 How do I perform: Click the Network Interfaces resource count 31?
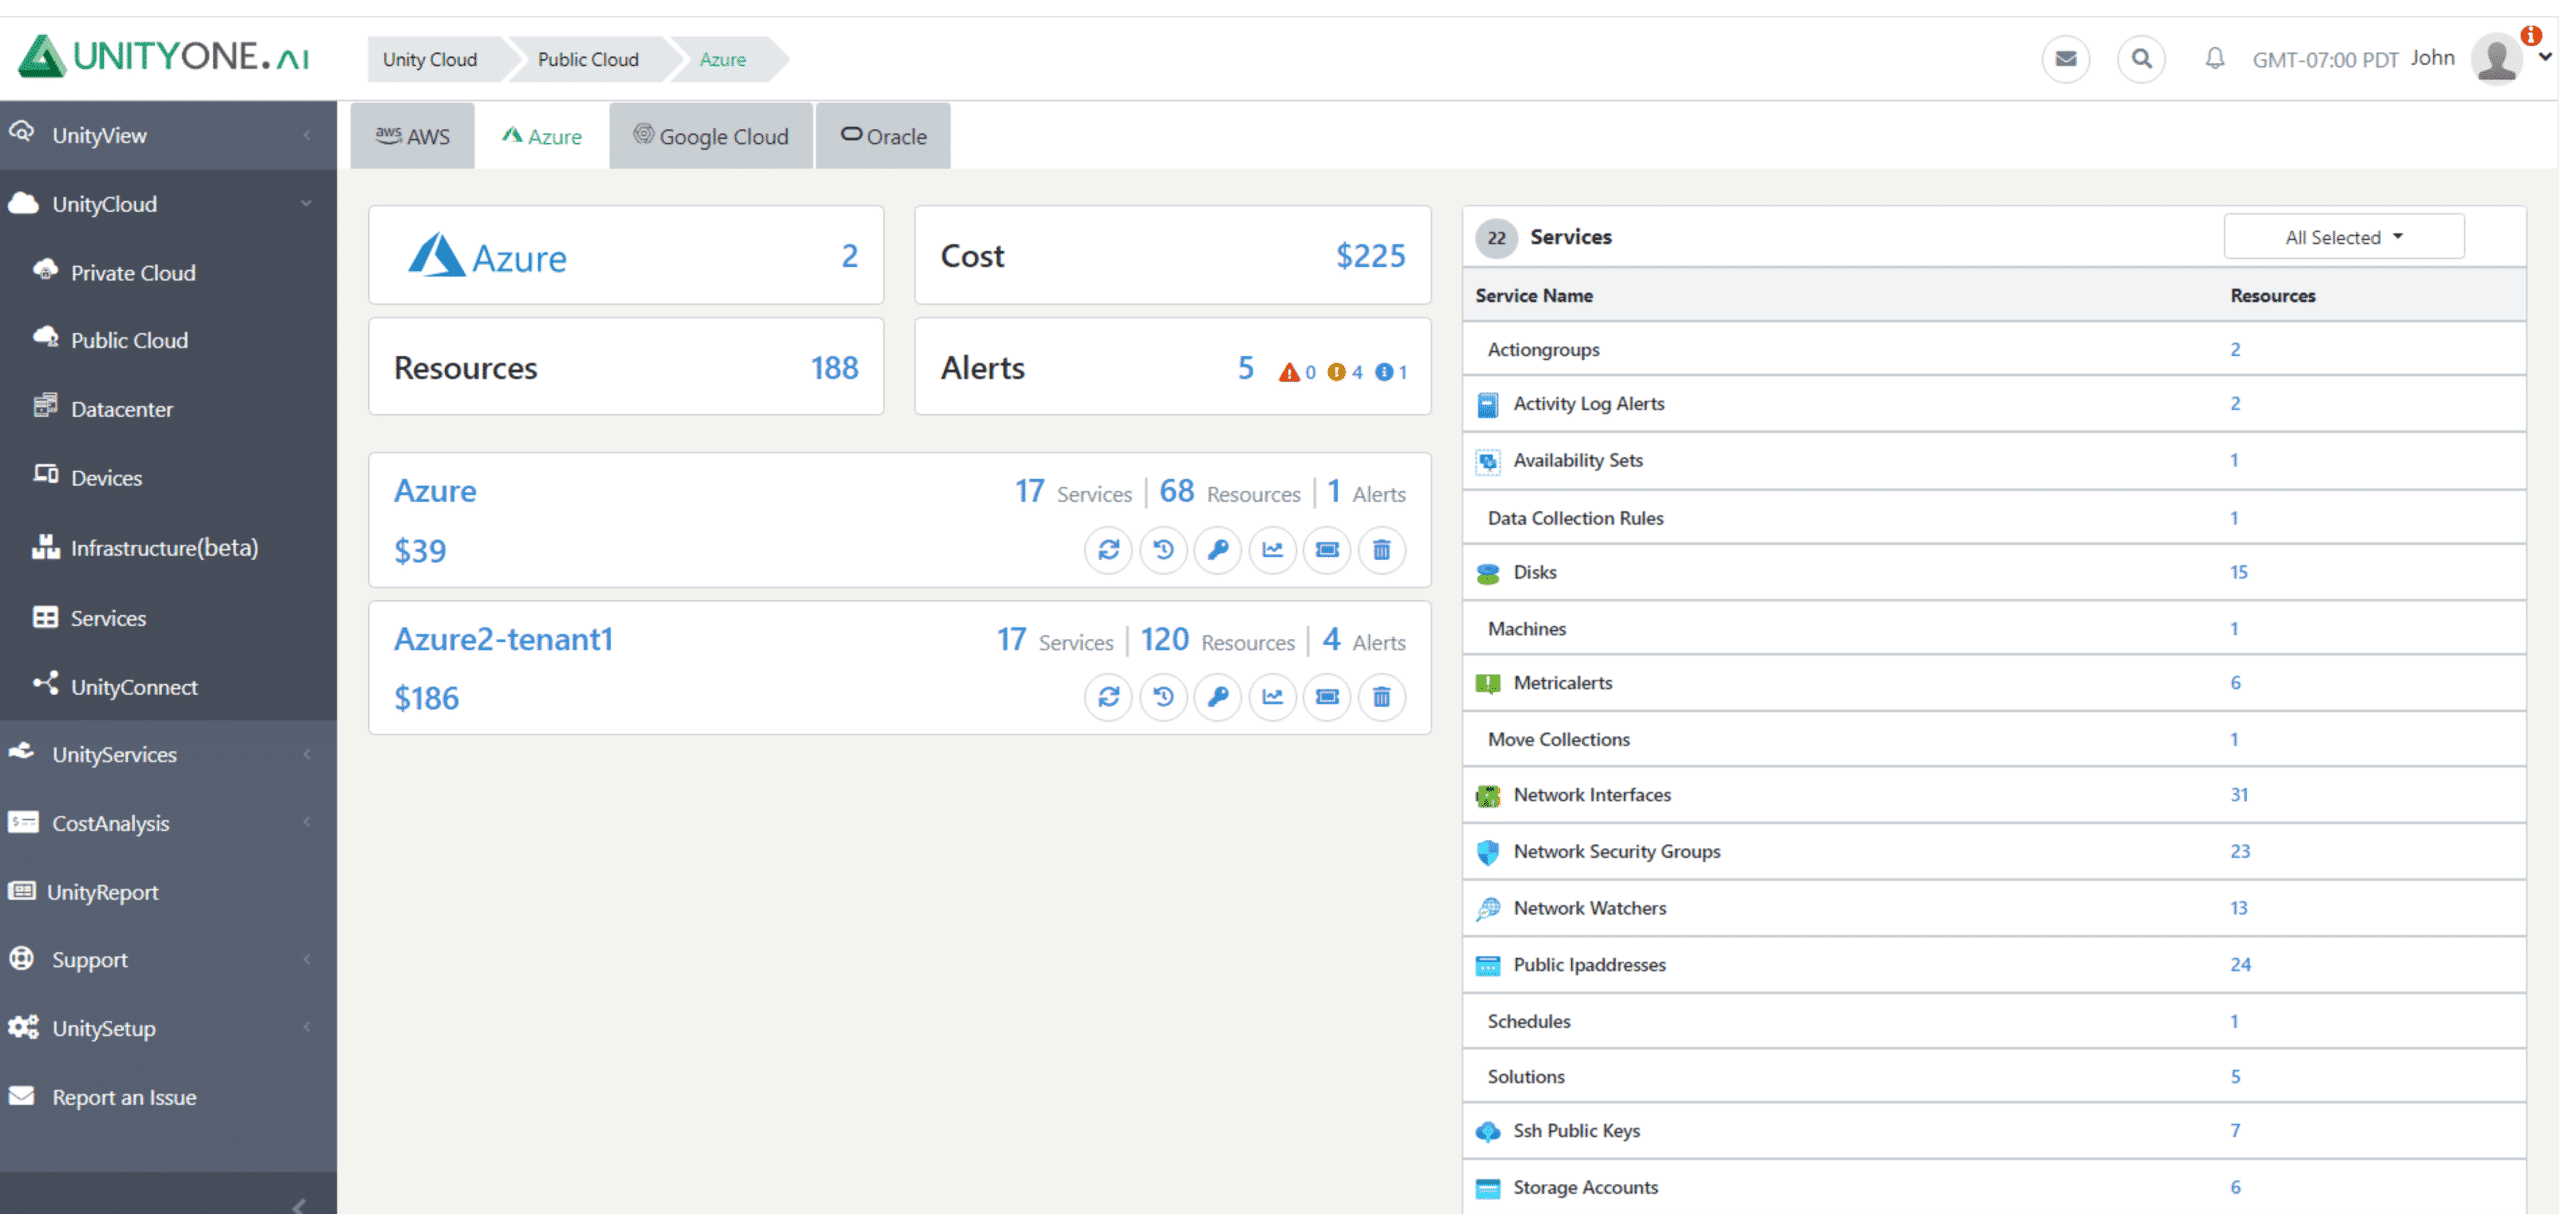(2239, 795)
